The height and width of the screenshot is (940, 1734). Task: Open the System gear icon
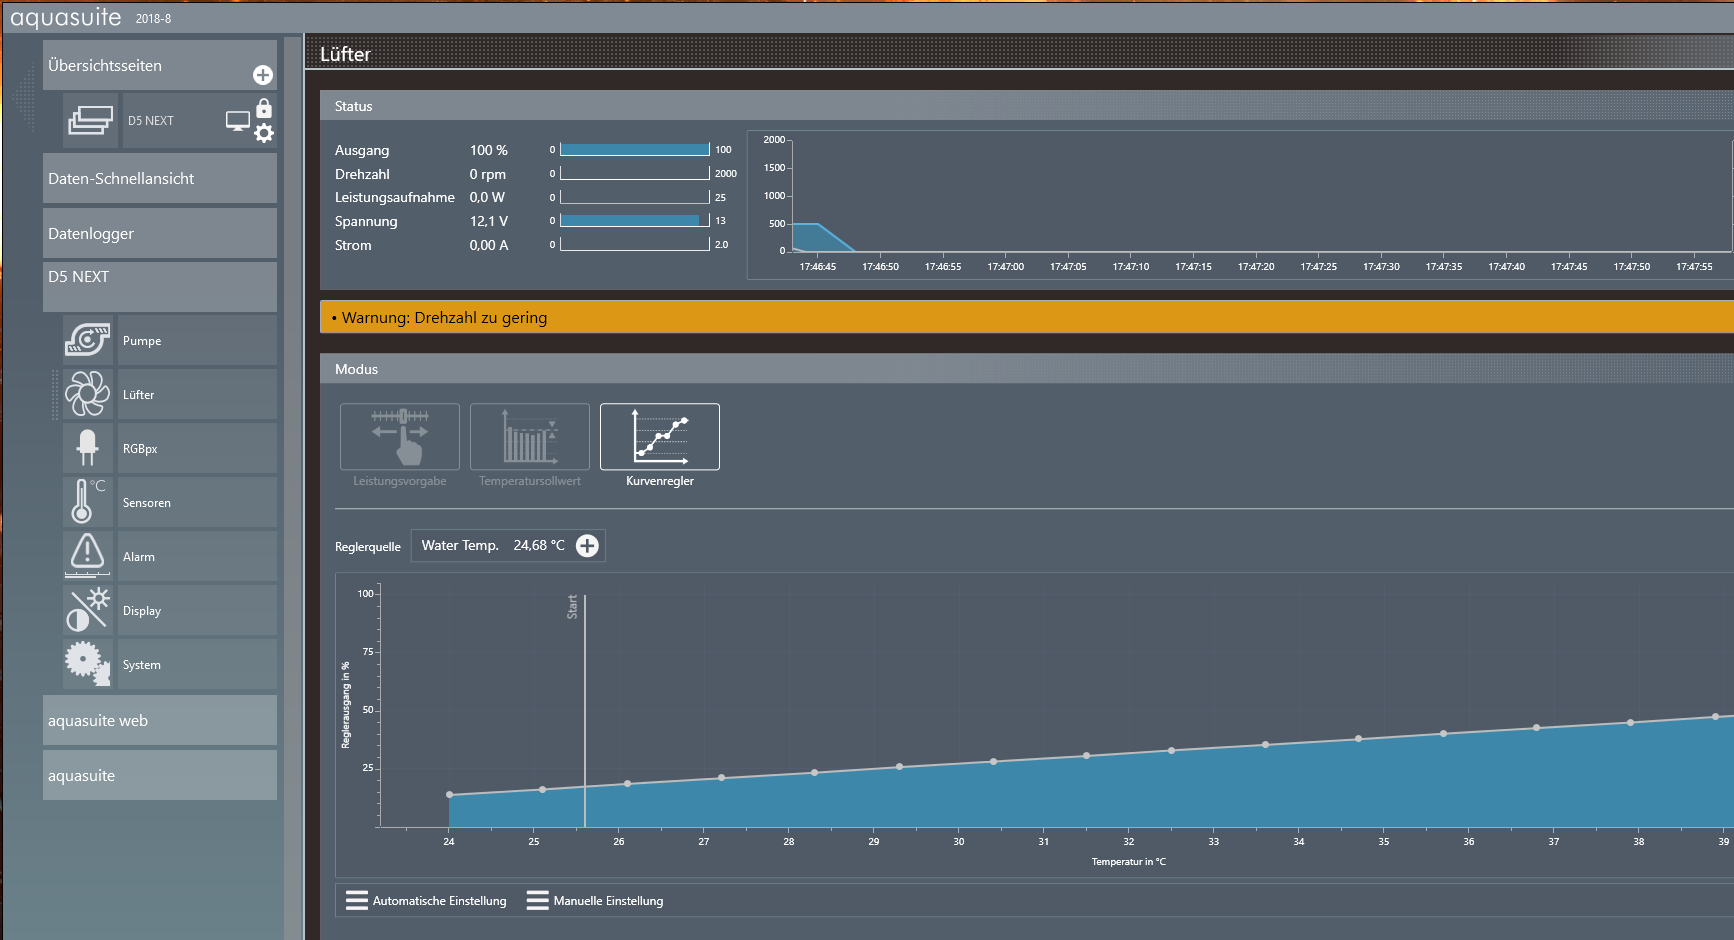[x=88, y=664]
